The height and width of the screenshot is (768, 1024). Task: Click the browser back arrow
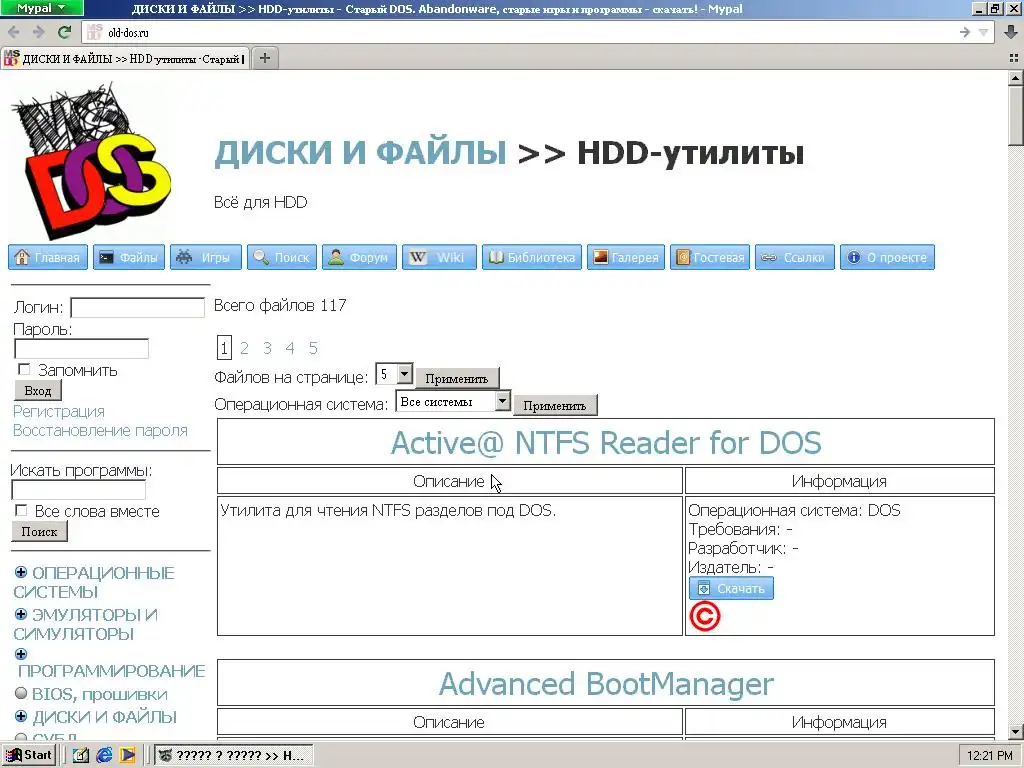[14, 32]
